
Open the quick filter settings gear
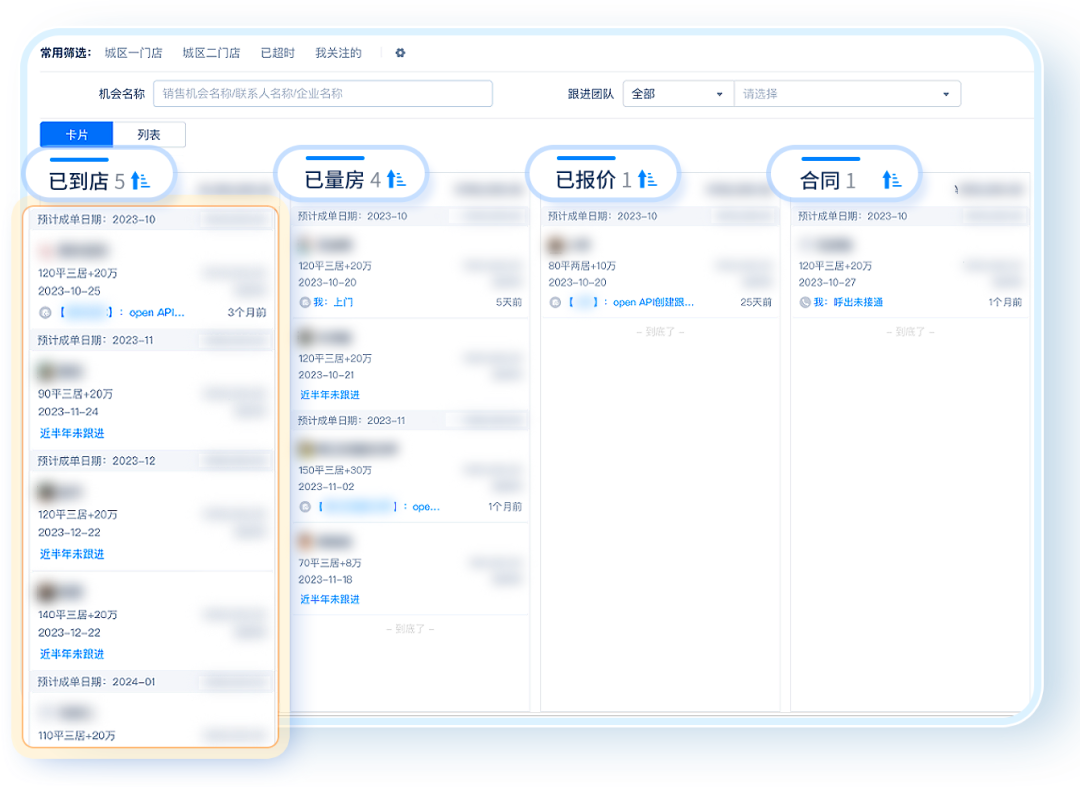pos(400,53)
